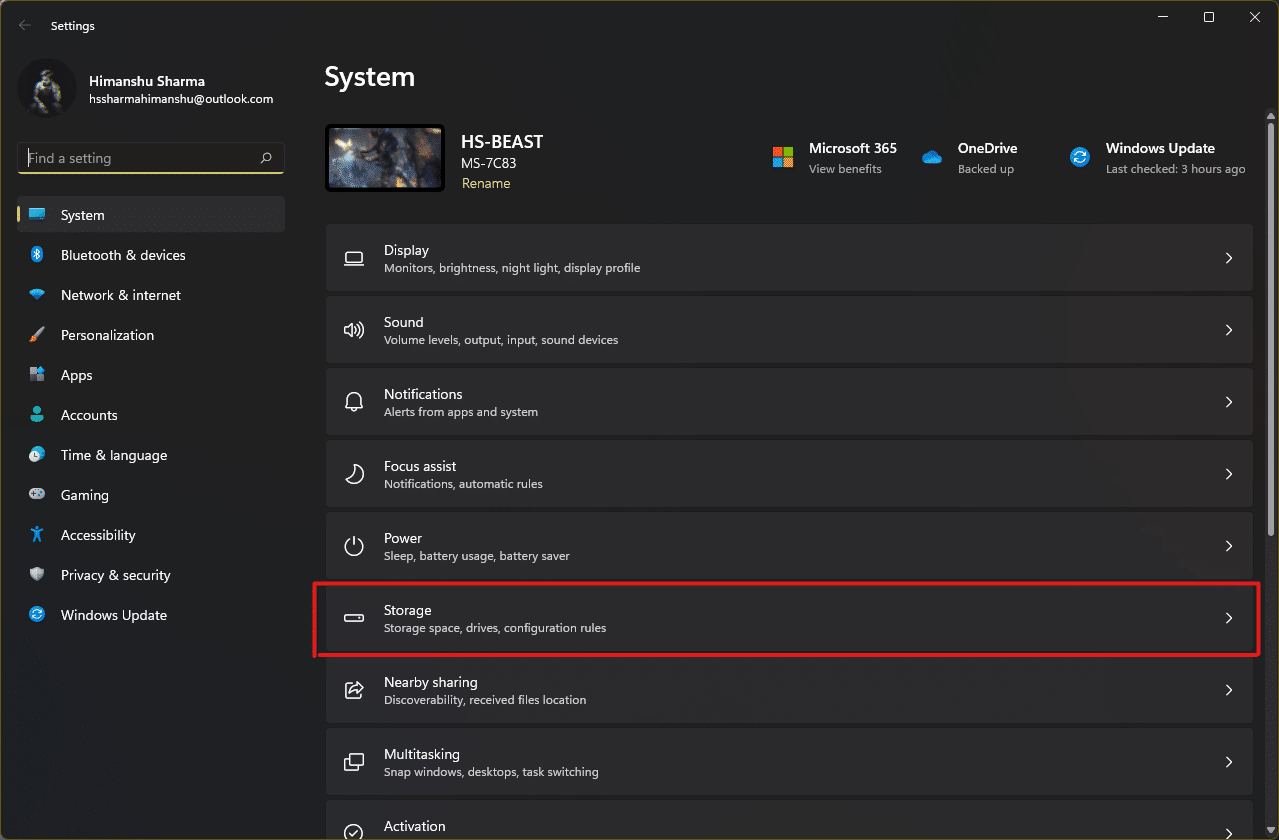The width and height of the screenshot is (1279, 840).
Task: Open Accessibility label in sidebar
Action: pos(98,535)
